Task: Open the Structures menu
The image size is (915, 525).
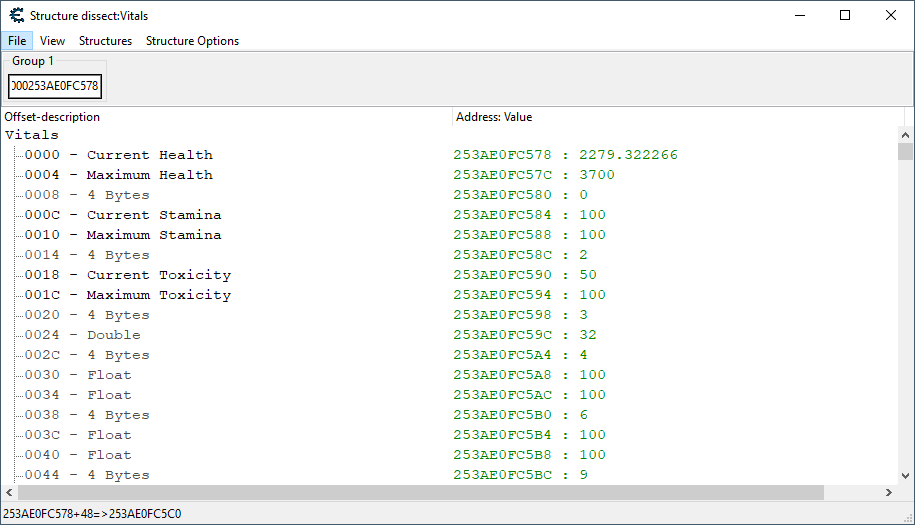Action: click(105, 41)
